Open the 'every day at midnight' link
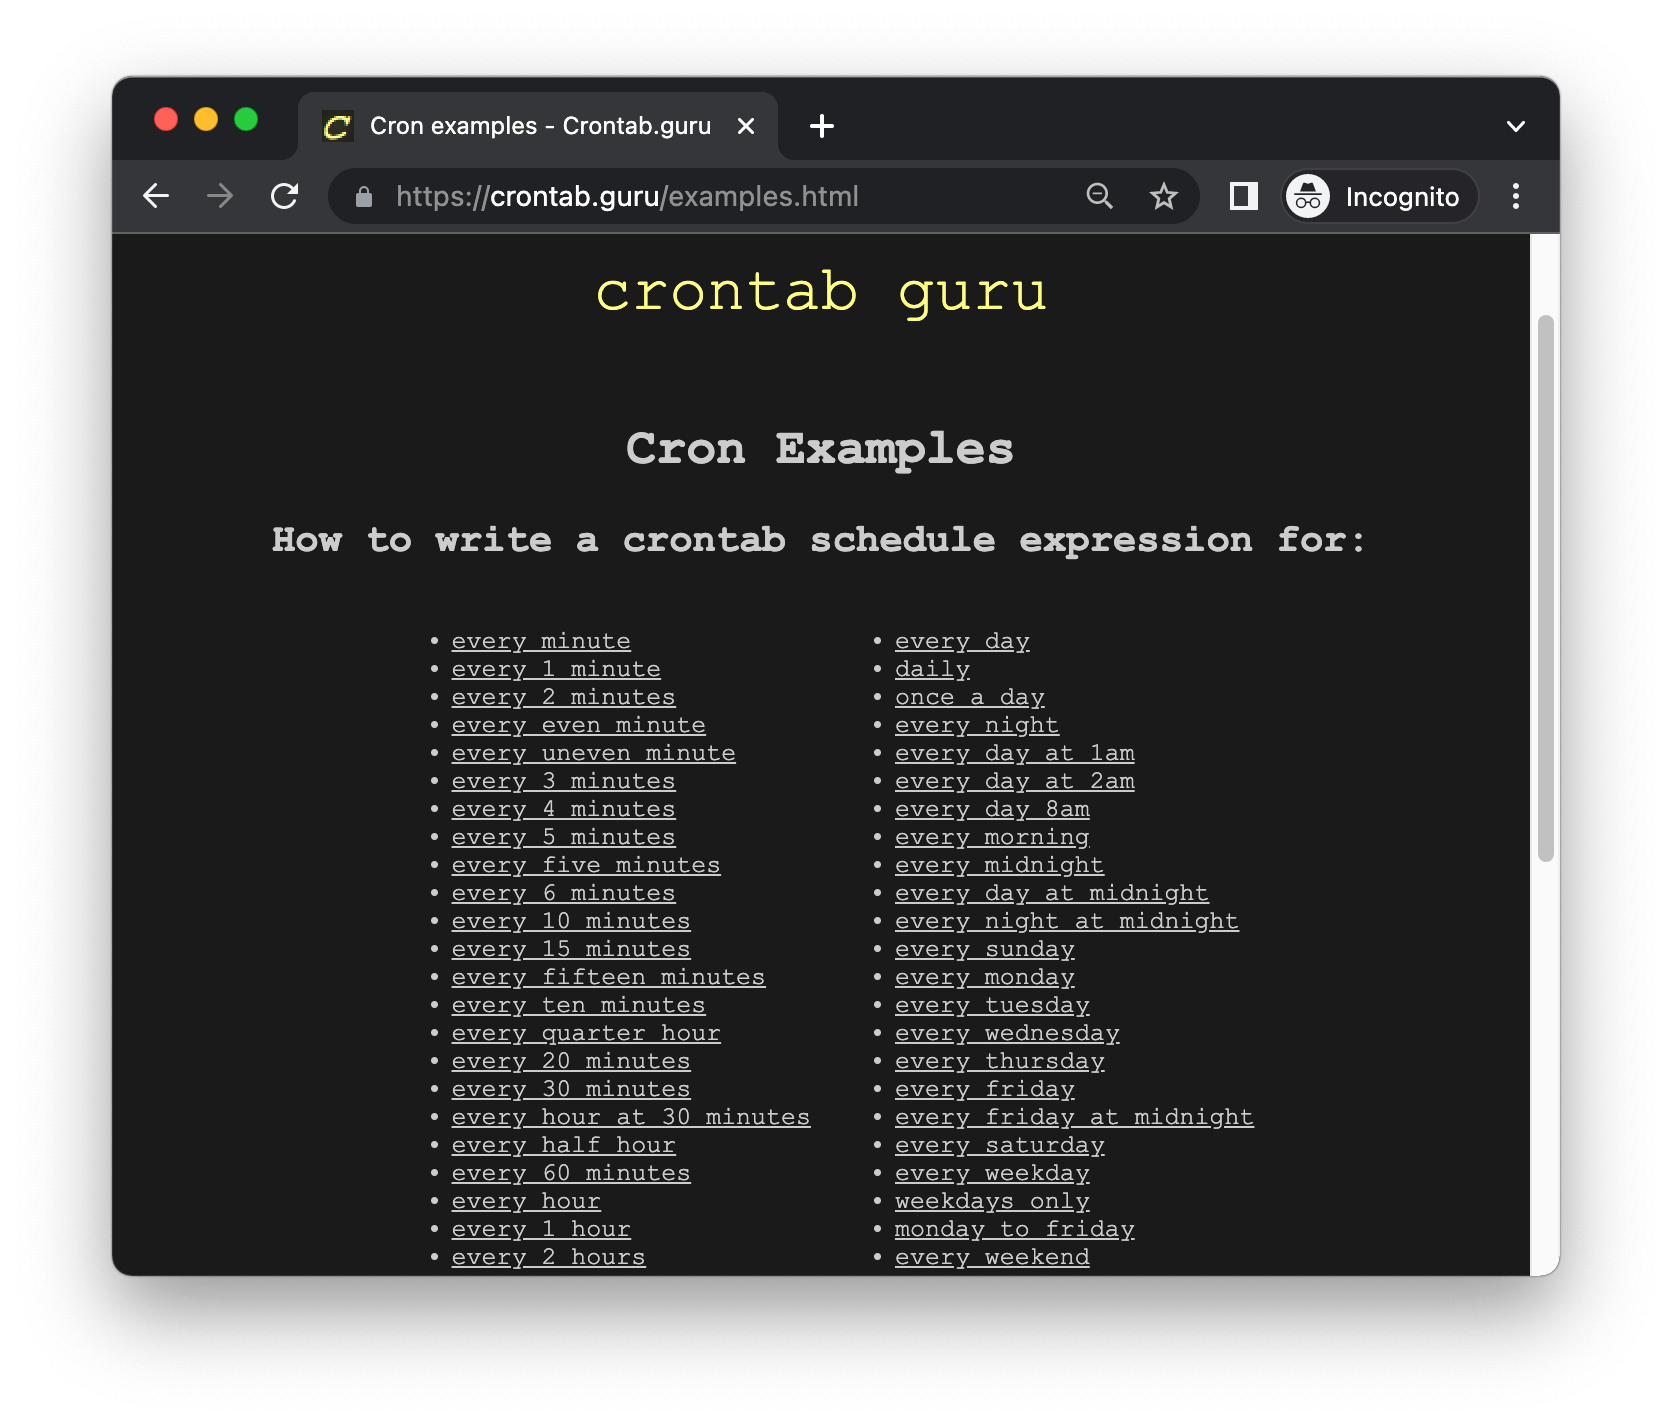This screenshot has width=1672, height=1424. 1052,893
